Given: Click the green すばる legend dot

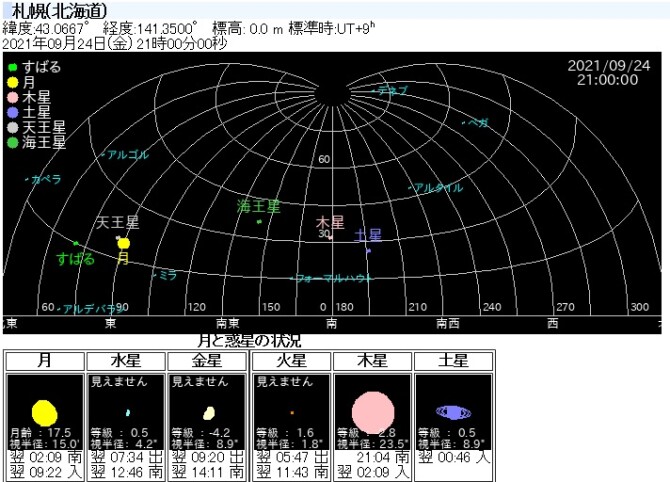Looking at the screenshot, I should pos(13,67).
